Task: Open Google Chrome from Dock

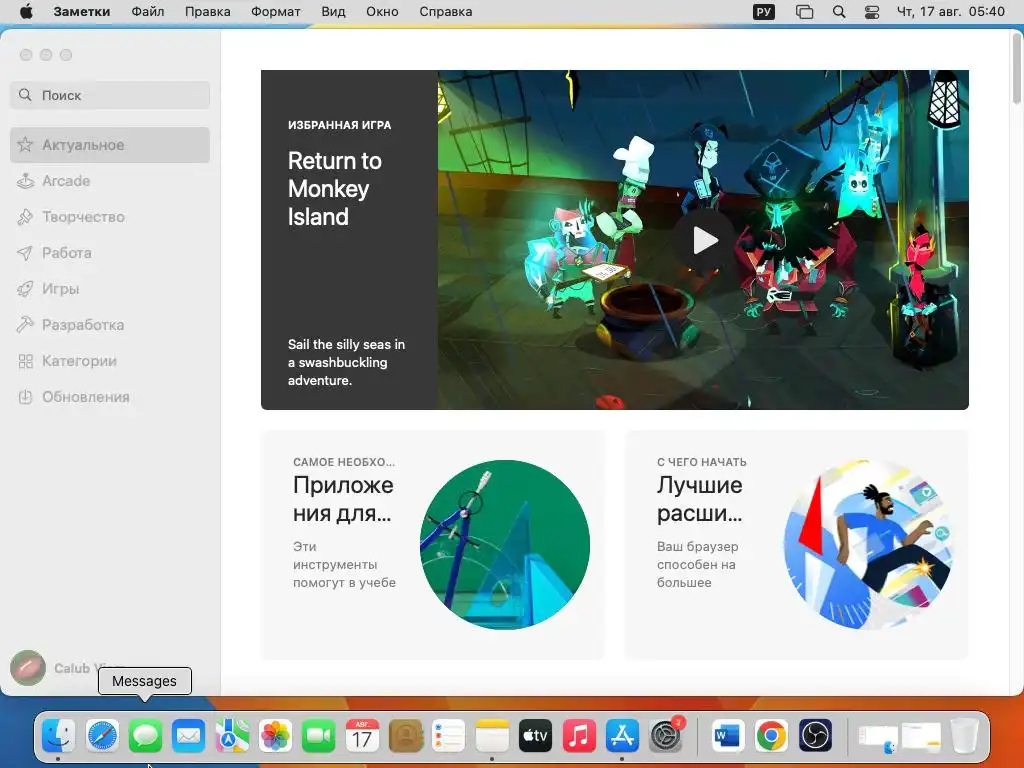Action: point(771,736)
